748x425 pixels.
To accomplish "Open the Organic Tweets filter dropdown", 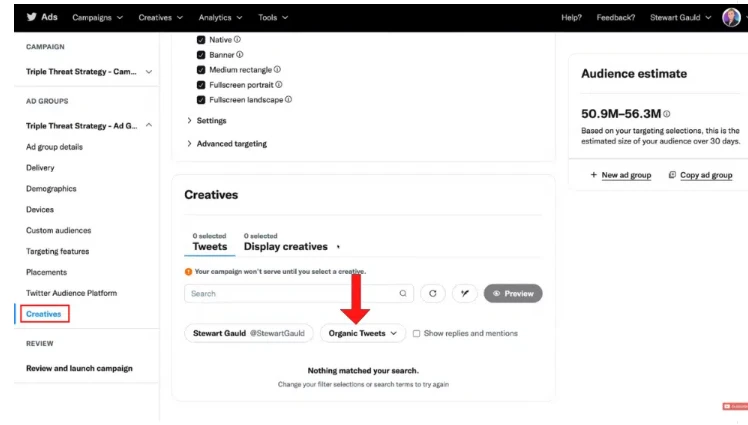I will tap(363, 333).
